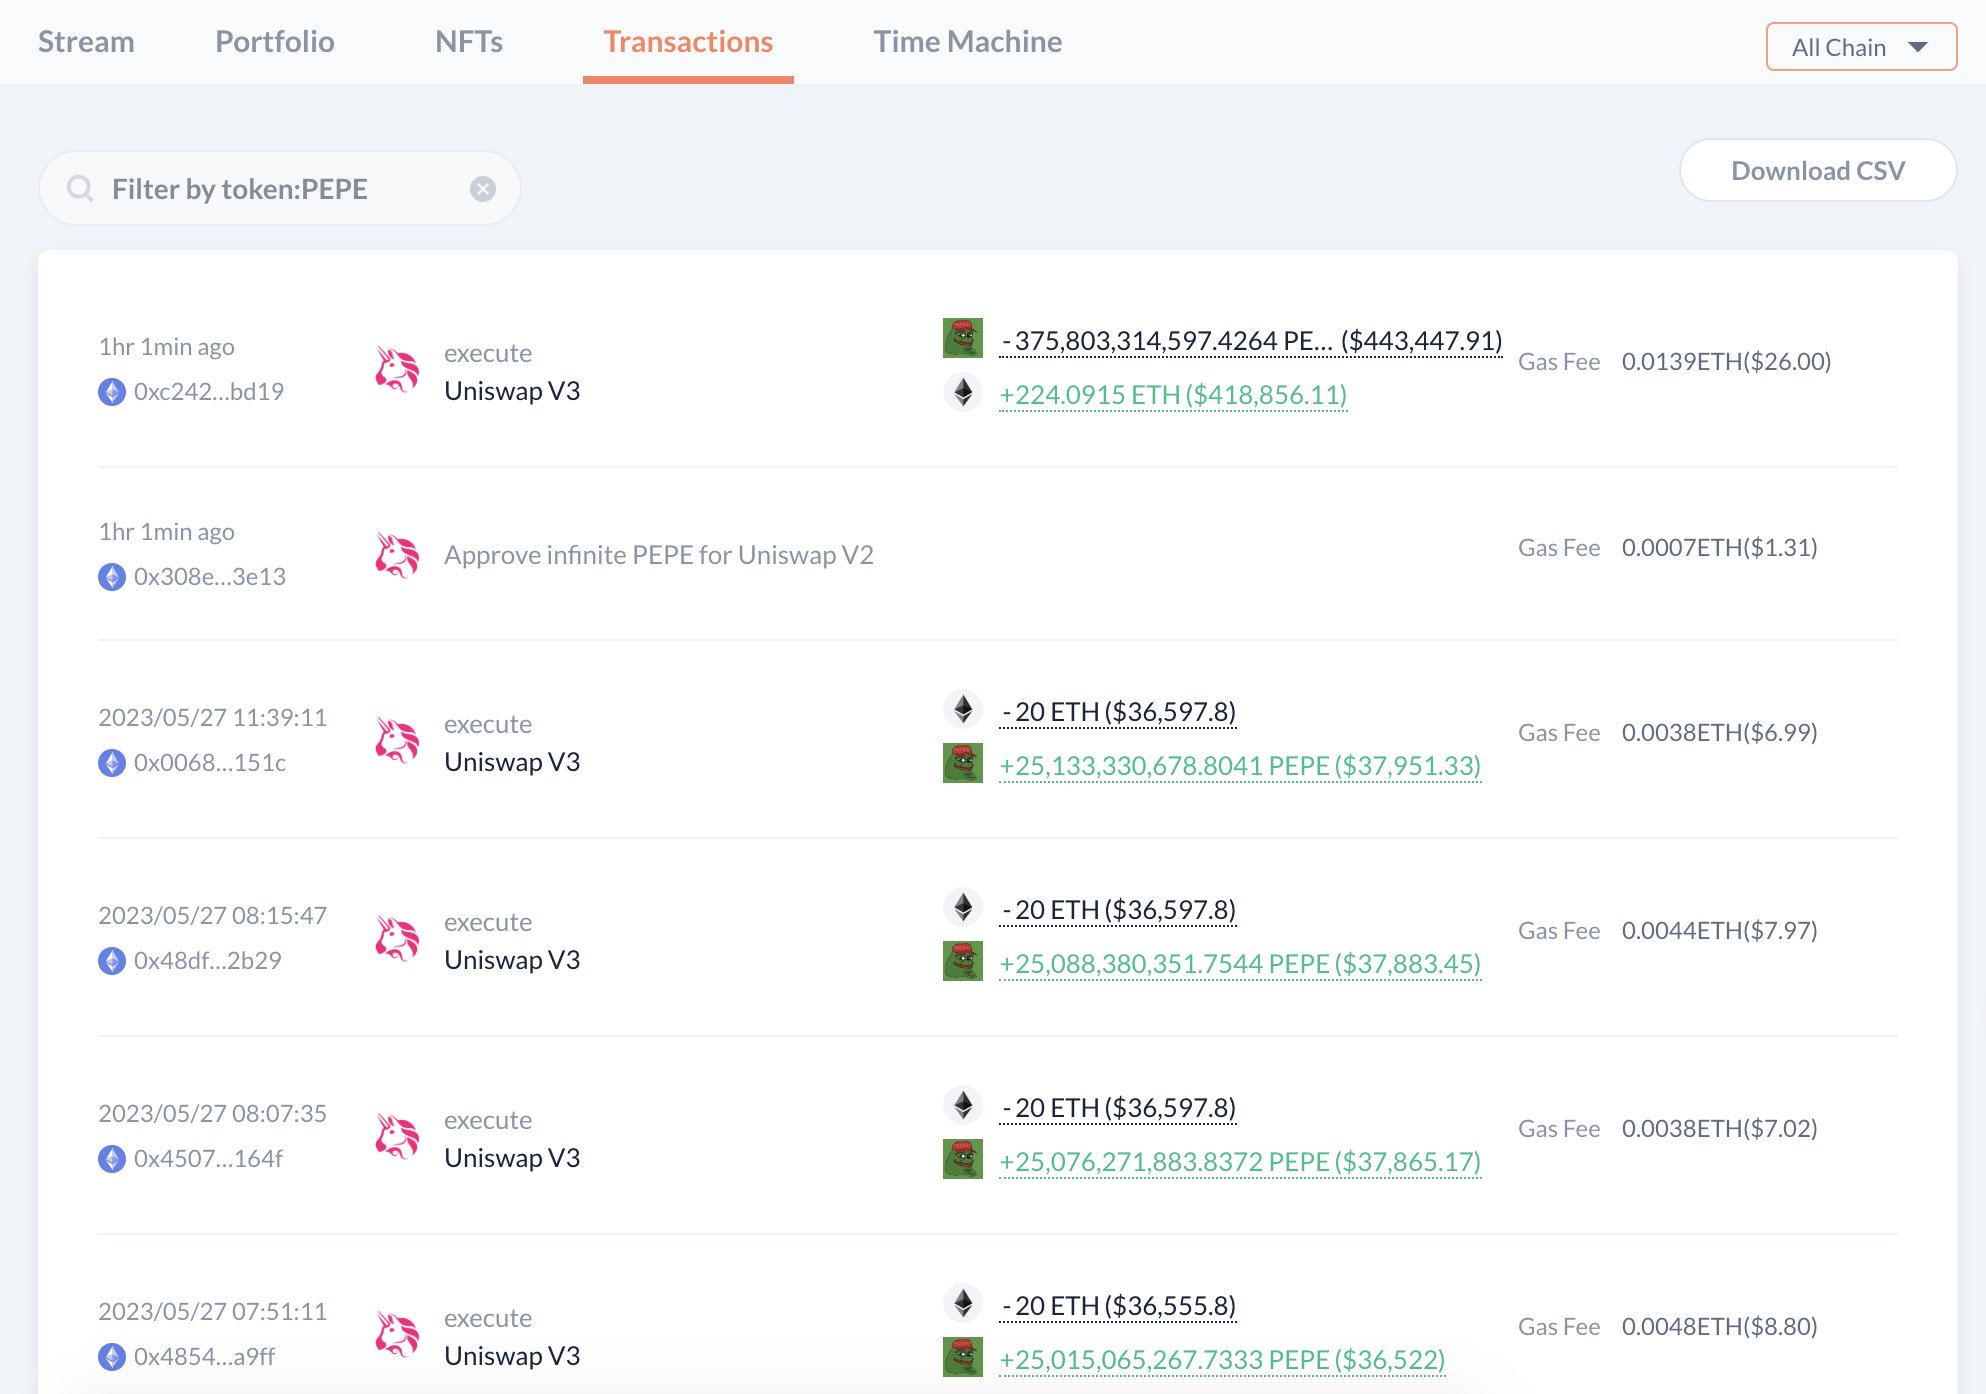This screenshot has height=1394, width=1986.
Task: Click ETH icon in 08:07:35 transaction
Action: (963, 1105)
